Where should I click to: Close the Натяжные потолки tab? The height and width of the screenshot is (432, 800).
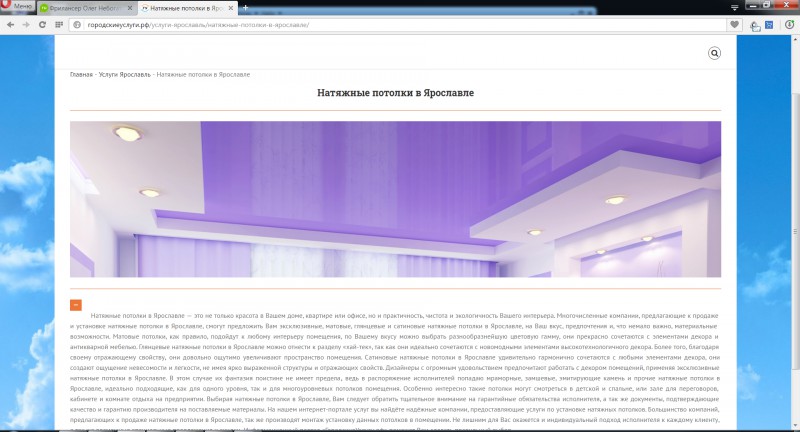pyautogui.click(x=231, y=8)
